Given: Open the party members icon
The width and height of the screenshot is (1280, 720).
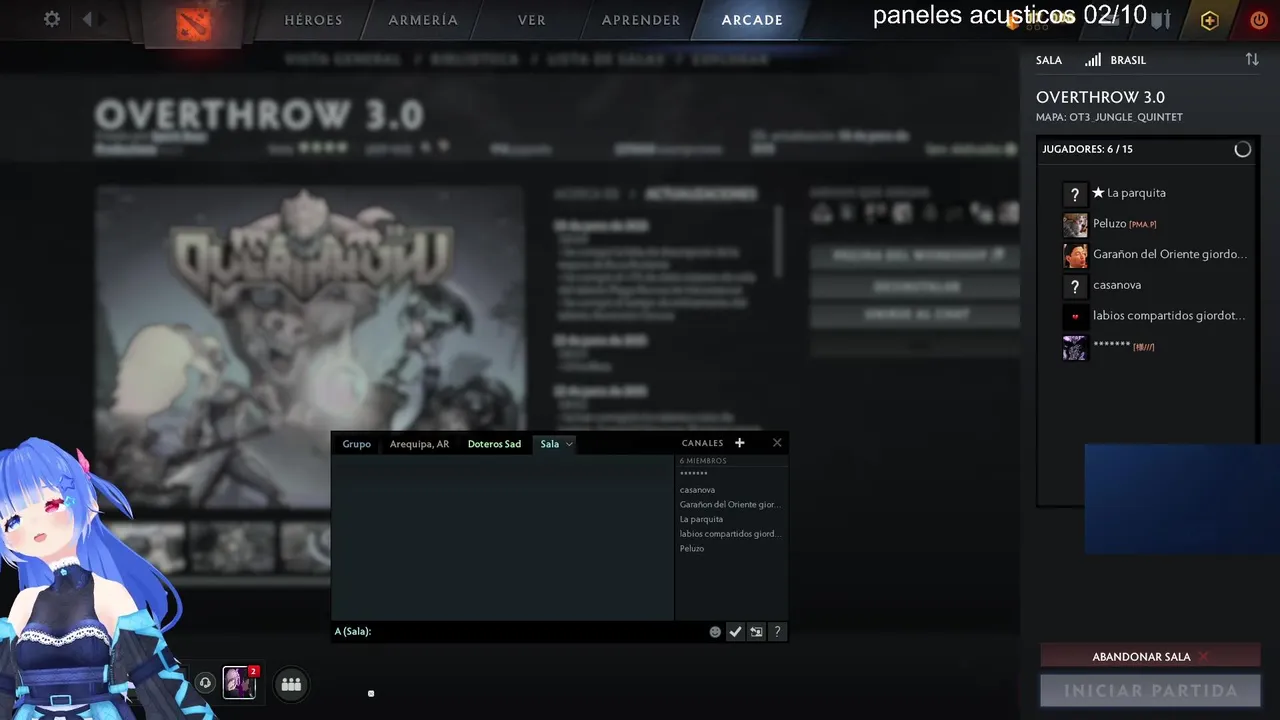Looking at the screenshot, I should (291, 684).
